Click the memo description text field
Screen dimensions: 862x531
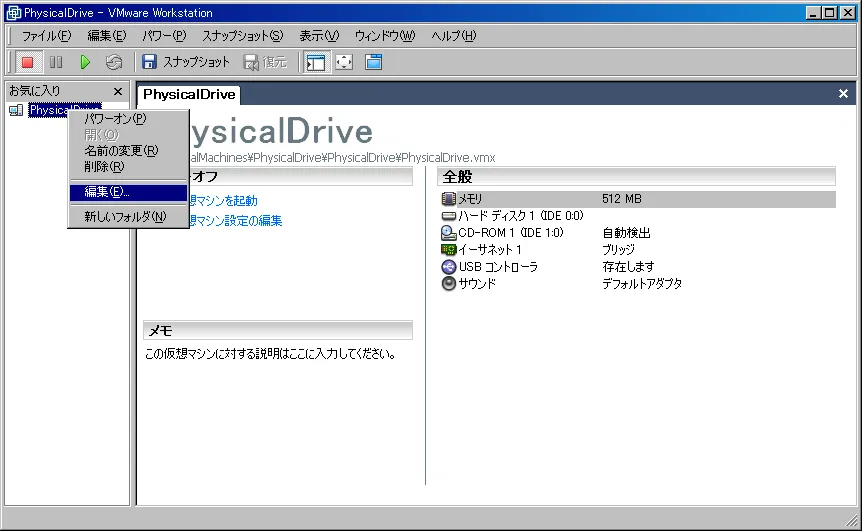[x=270, y=354]
